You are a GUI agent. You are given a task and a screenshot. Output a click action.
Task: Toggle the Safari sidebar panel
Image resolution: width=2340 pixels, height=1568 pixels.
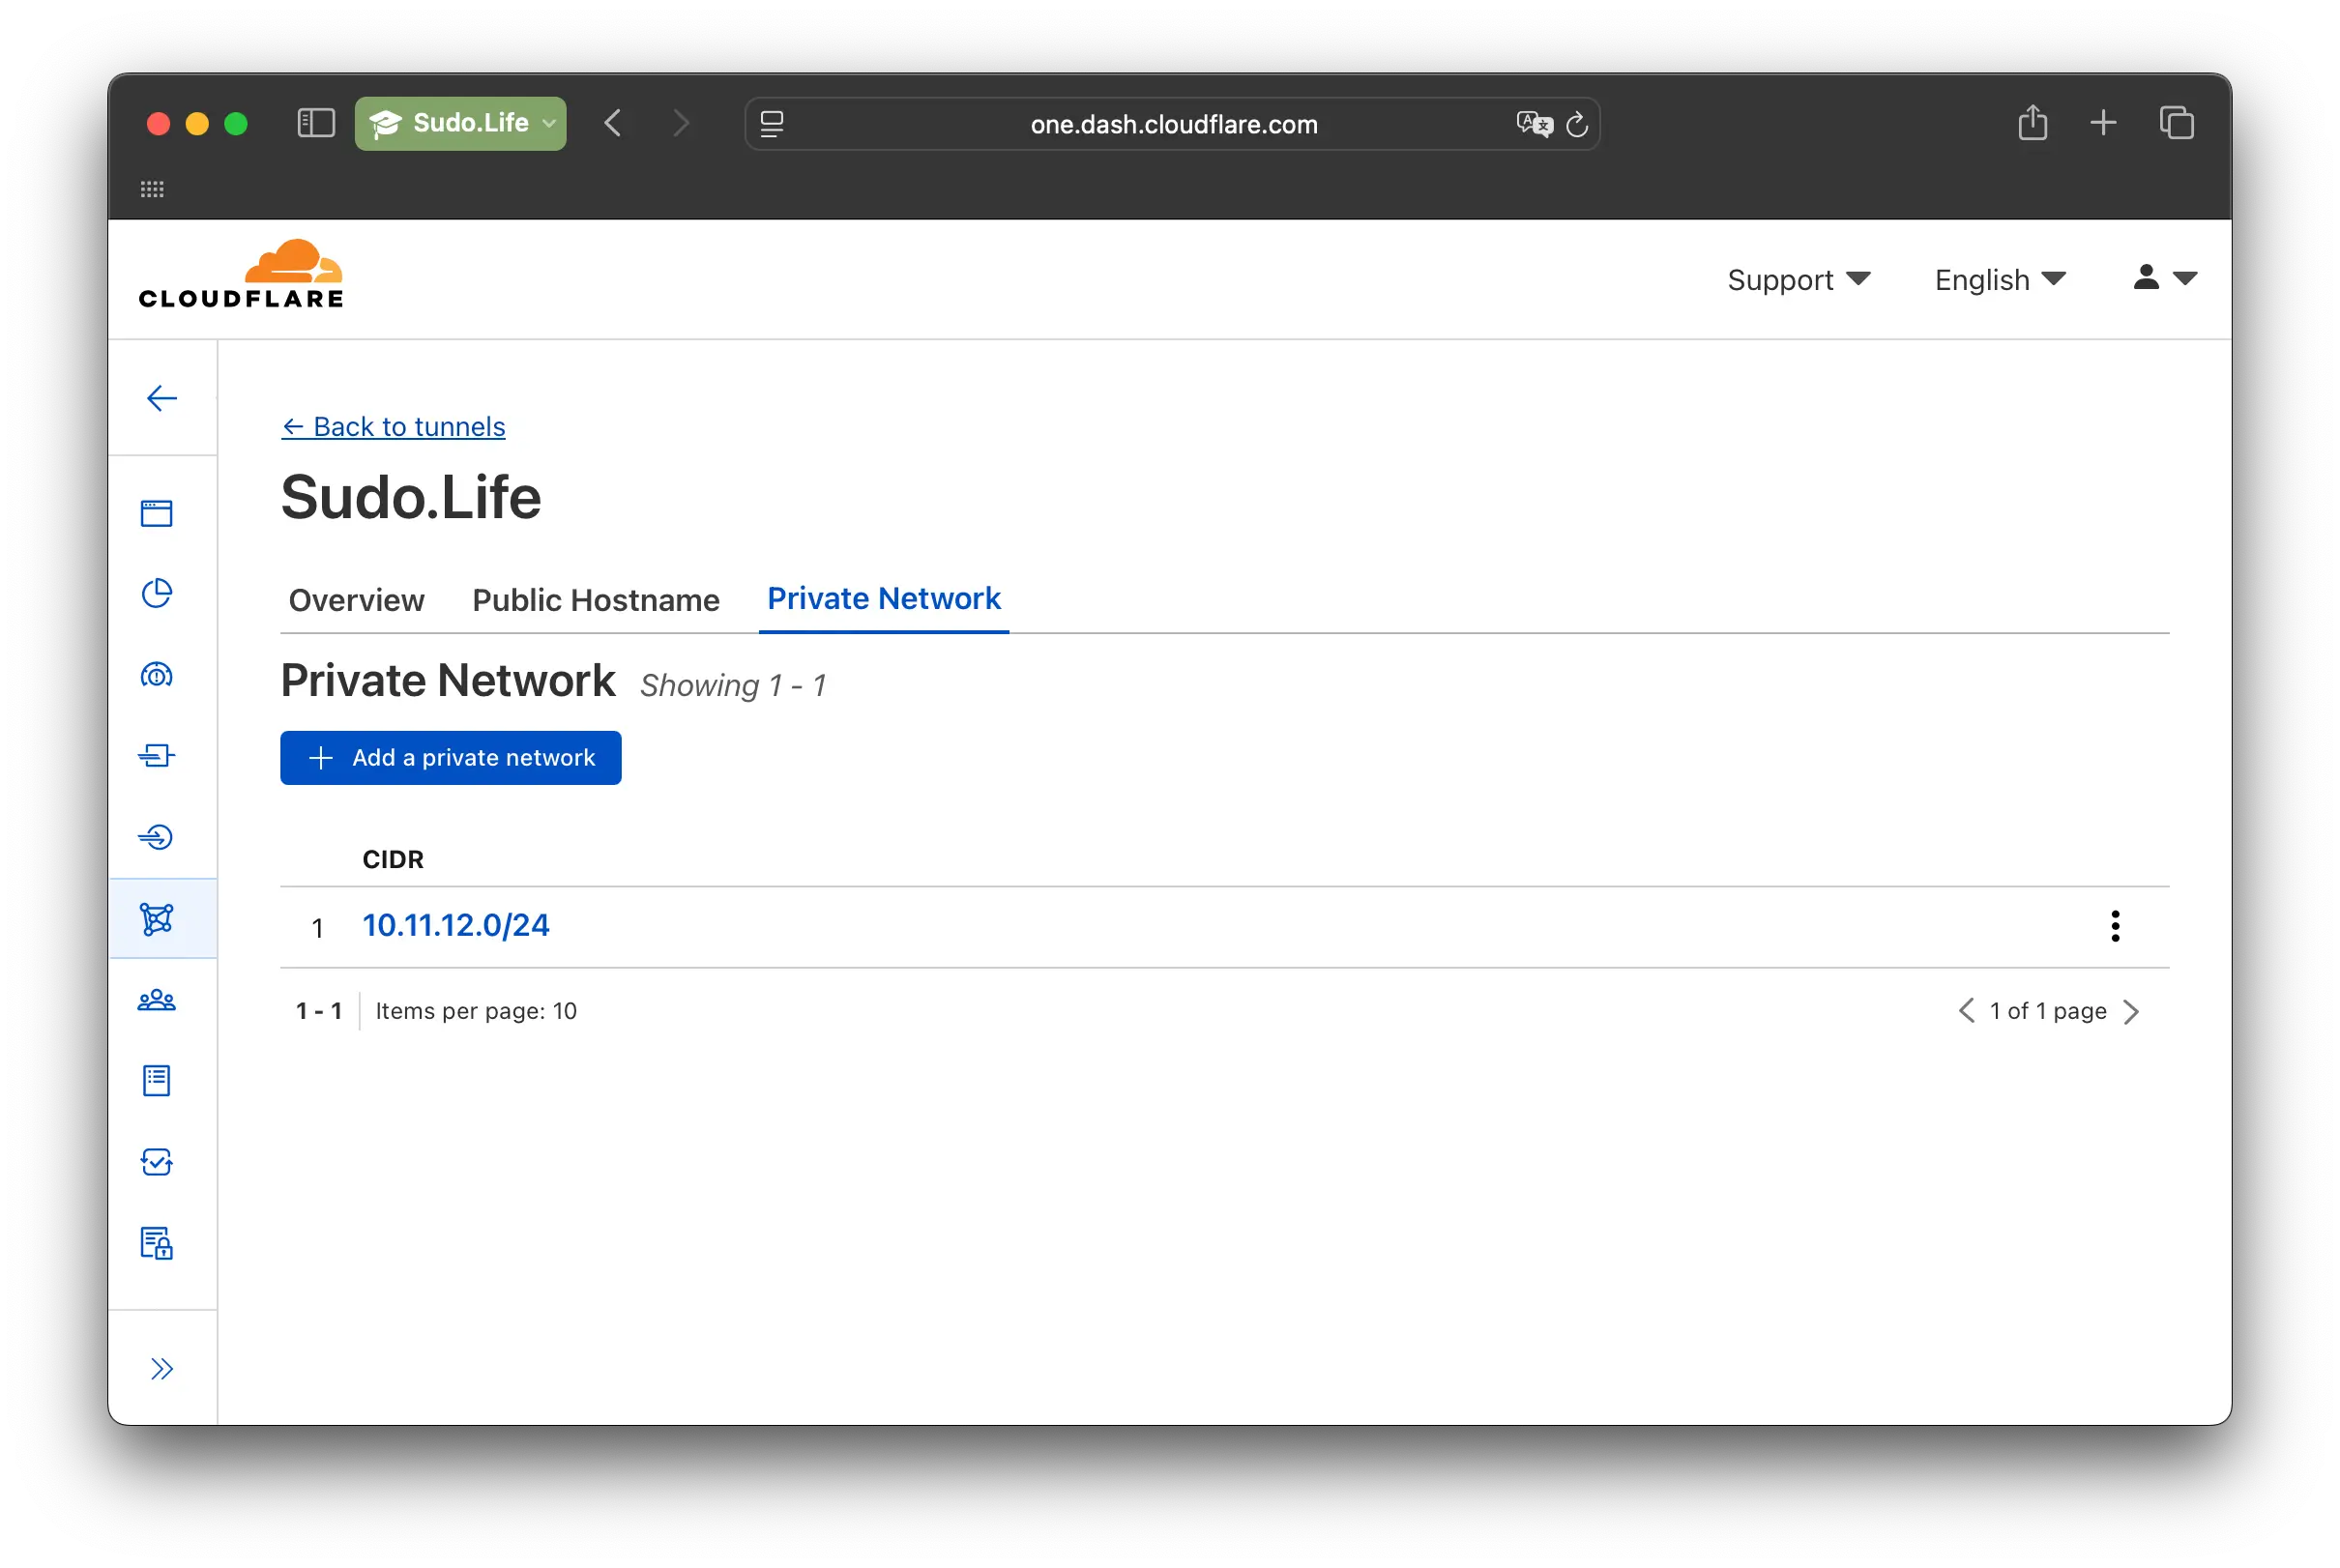coord(316,123)
